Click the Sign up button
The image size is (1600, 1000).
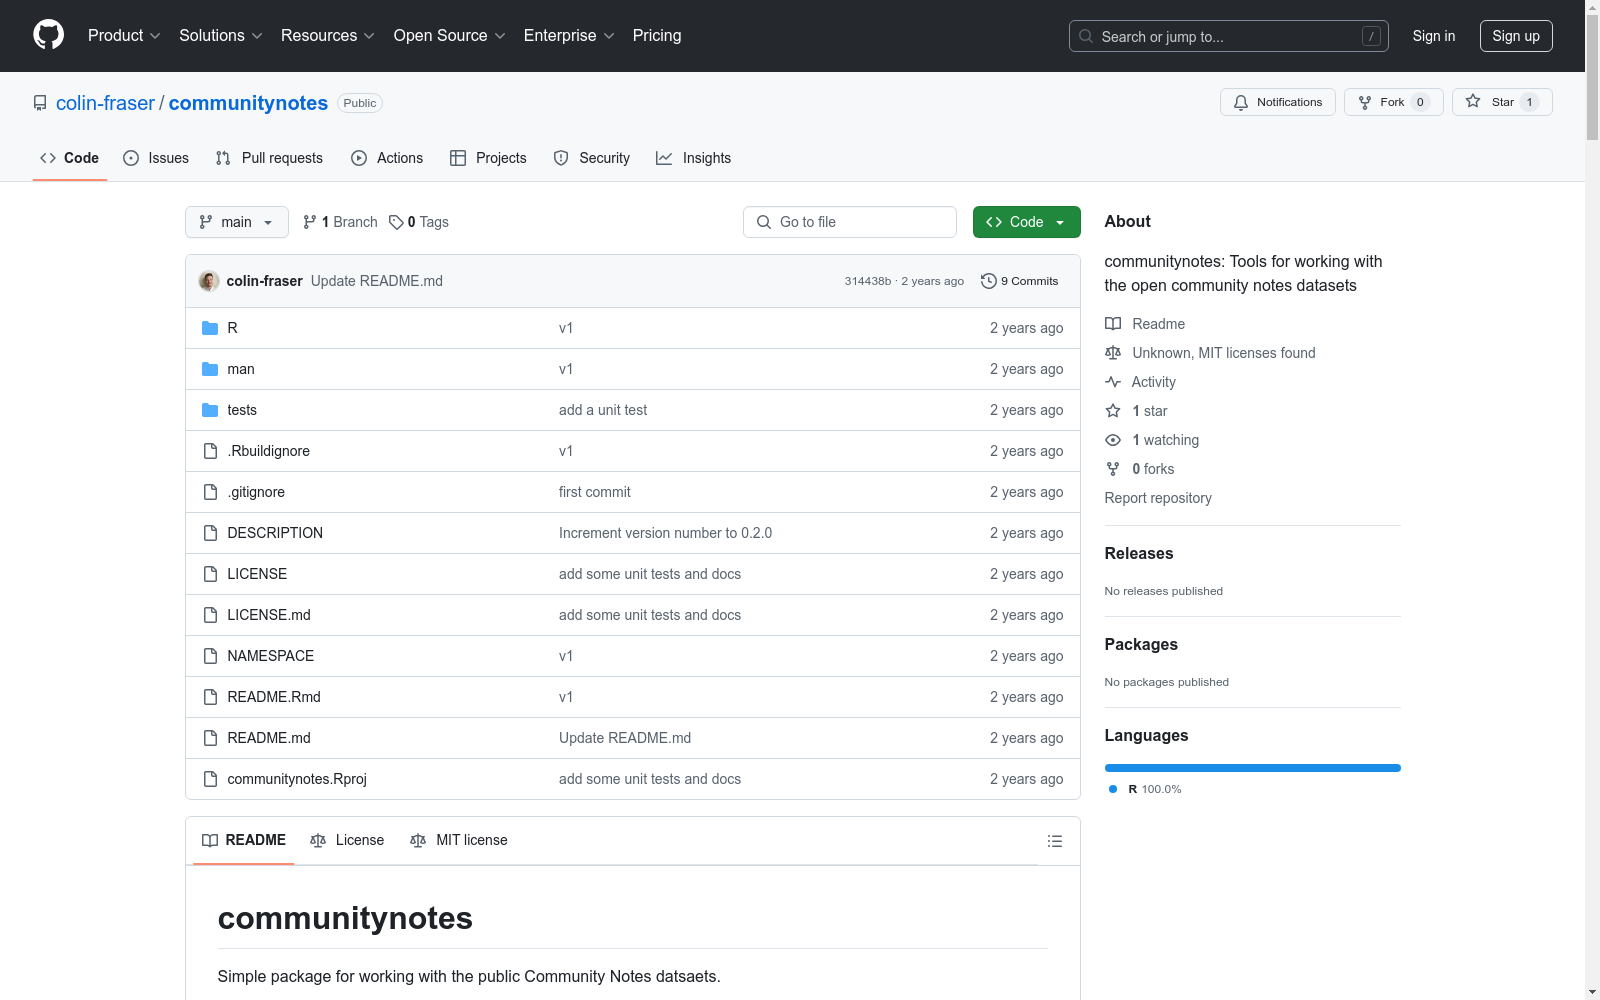(1516, 36)
